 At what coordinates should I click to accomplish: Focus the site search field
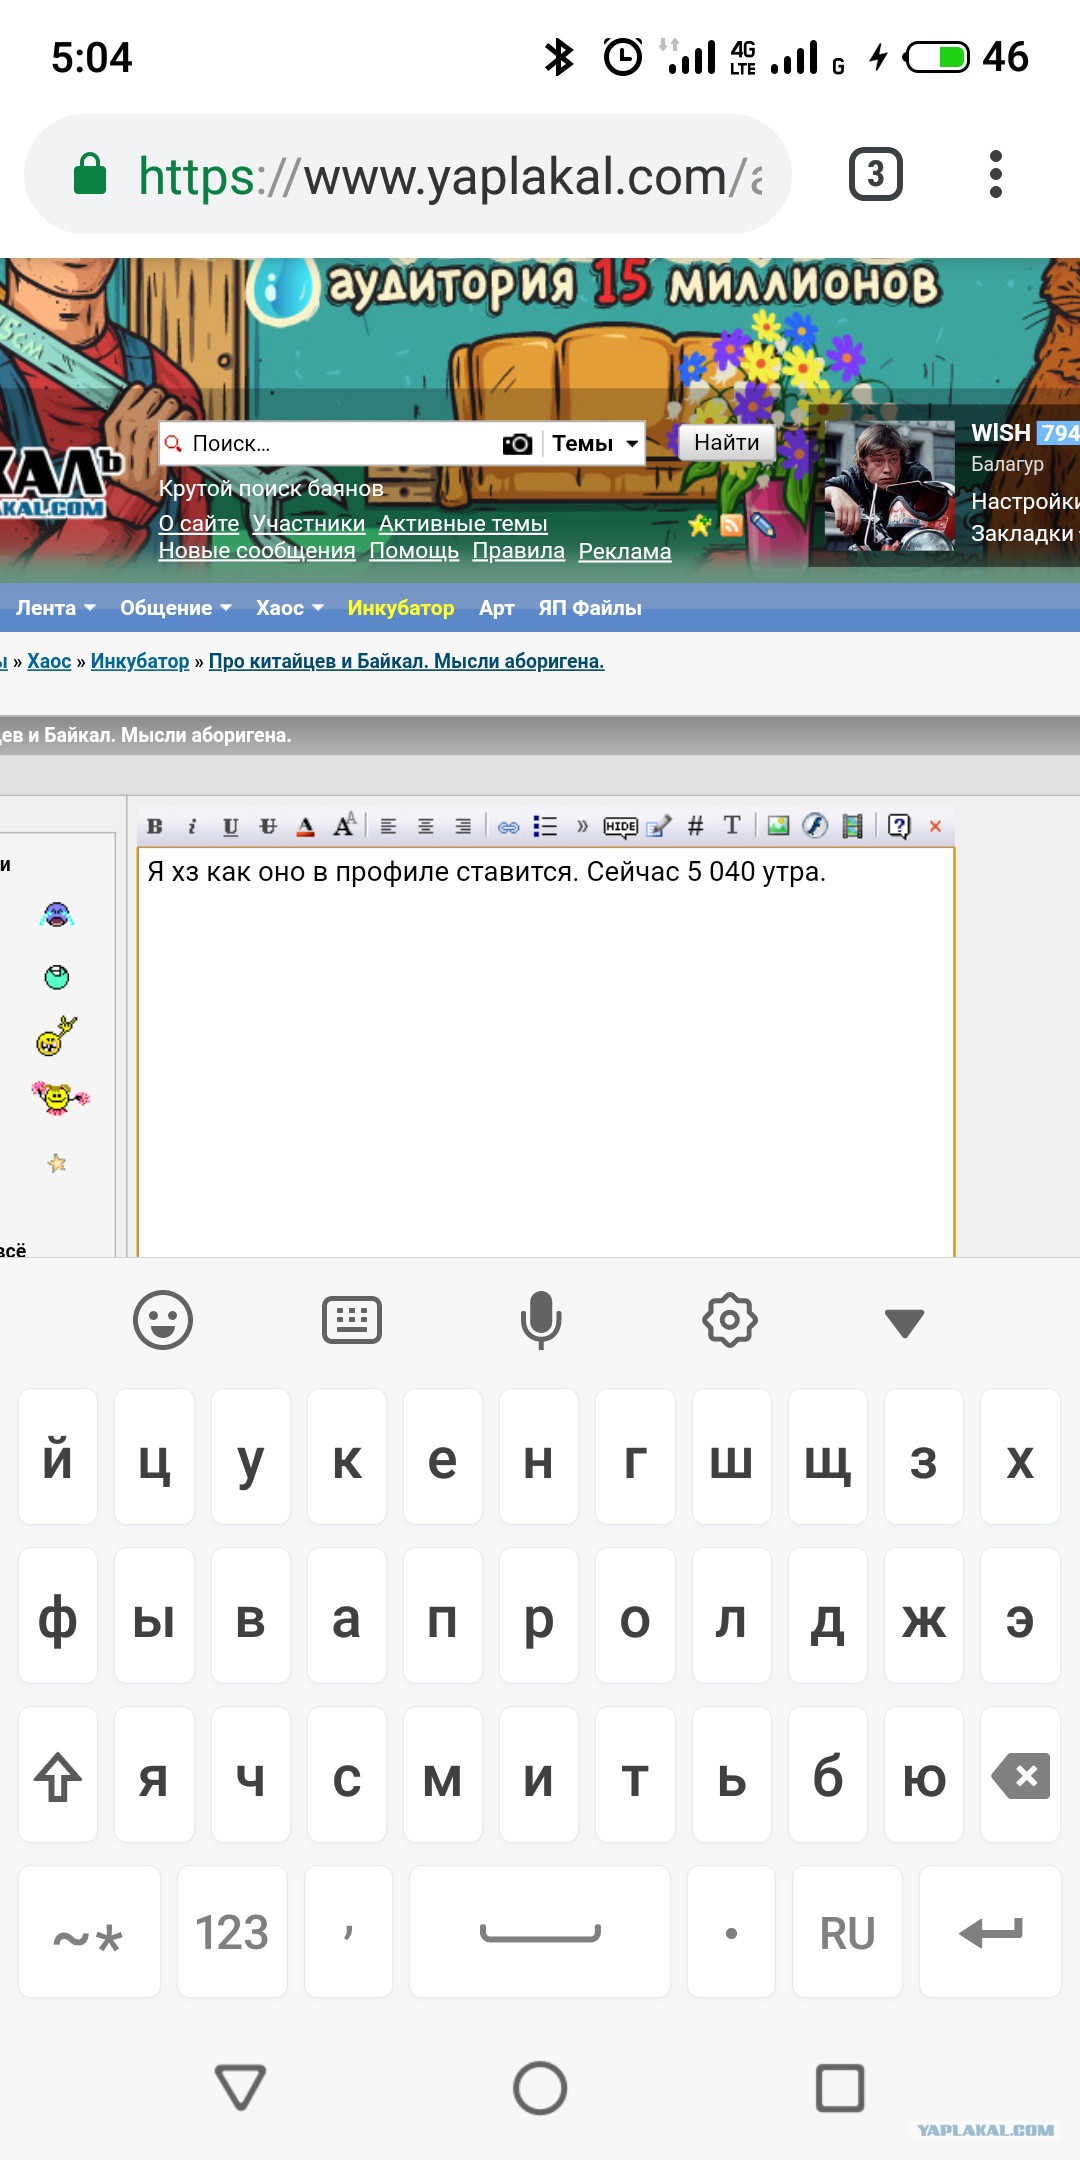tap(330, 443)
